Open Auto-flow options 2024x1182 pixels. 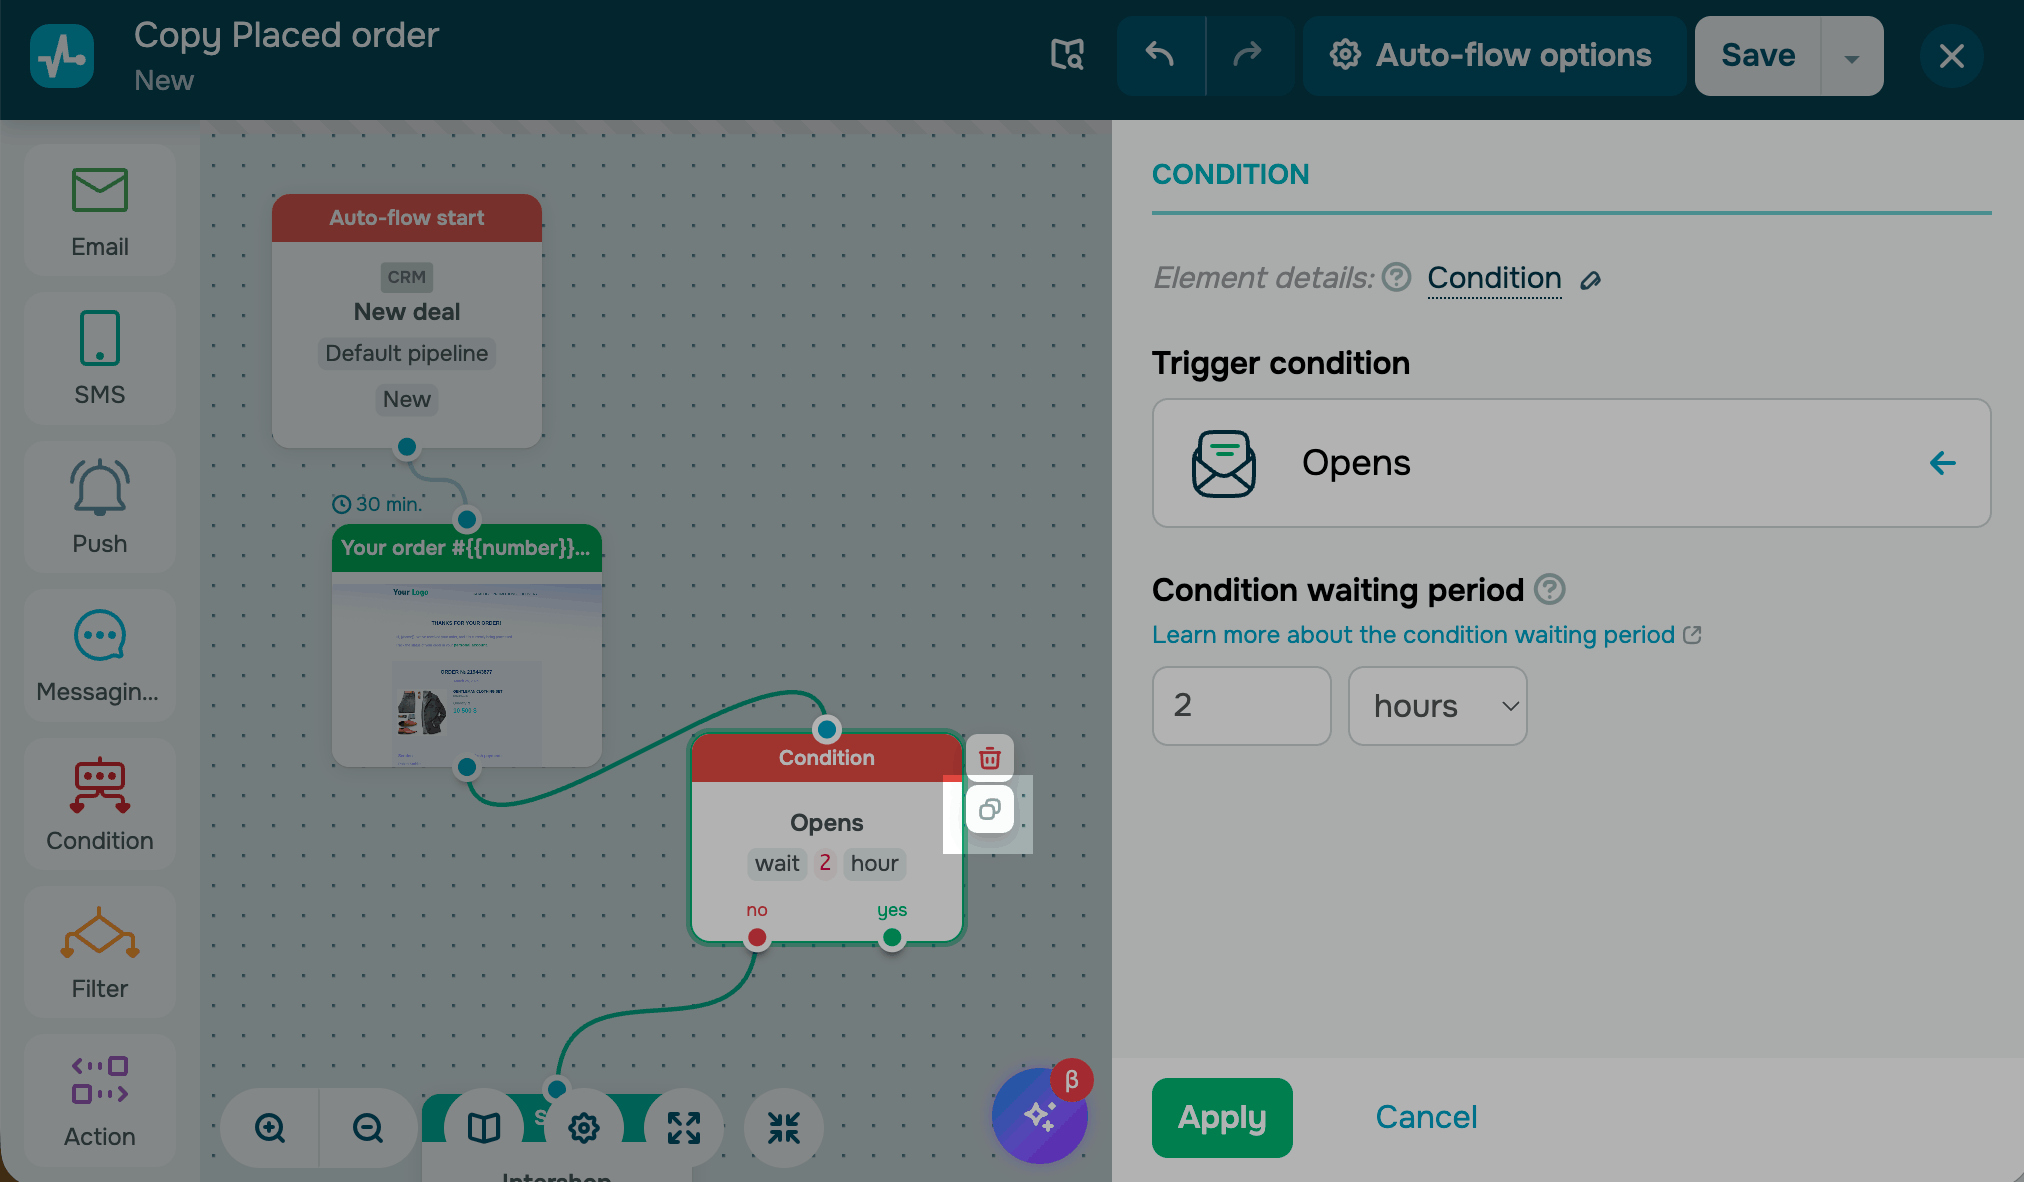coord(1493,56)
